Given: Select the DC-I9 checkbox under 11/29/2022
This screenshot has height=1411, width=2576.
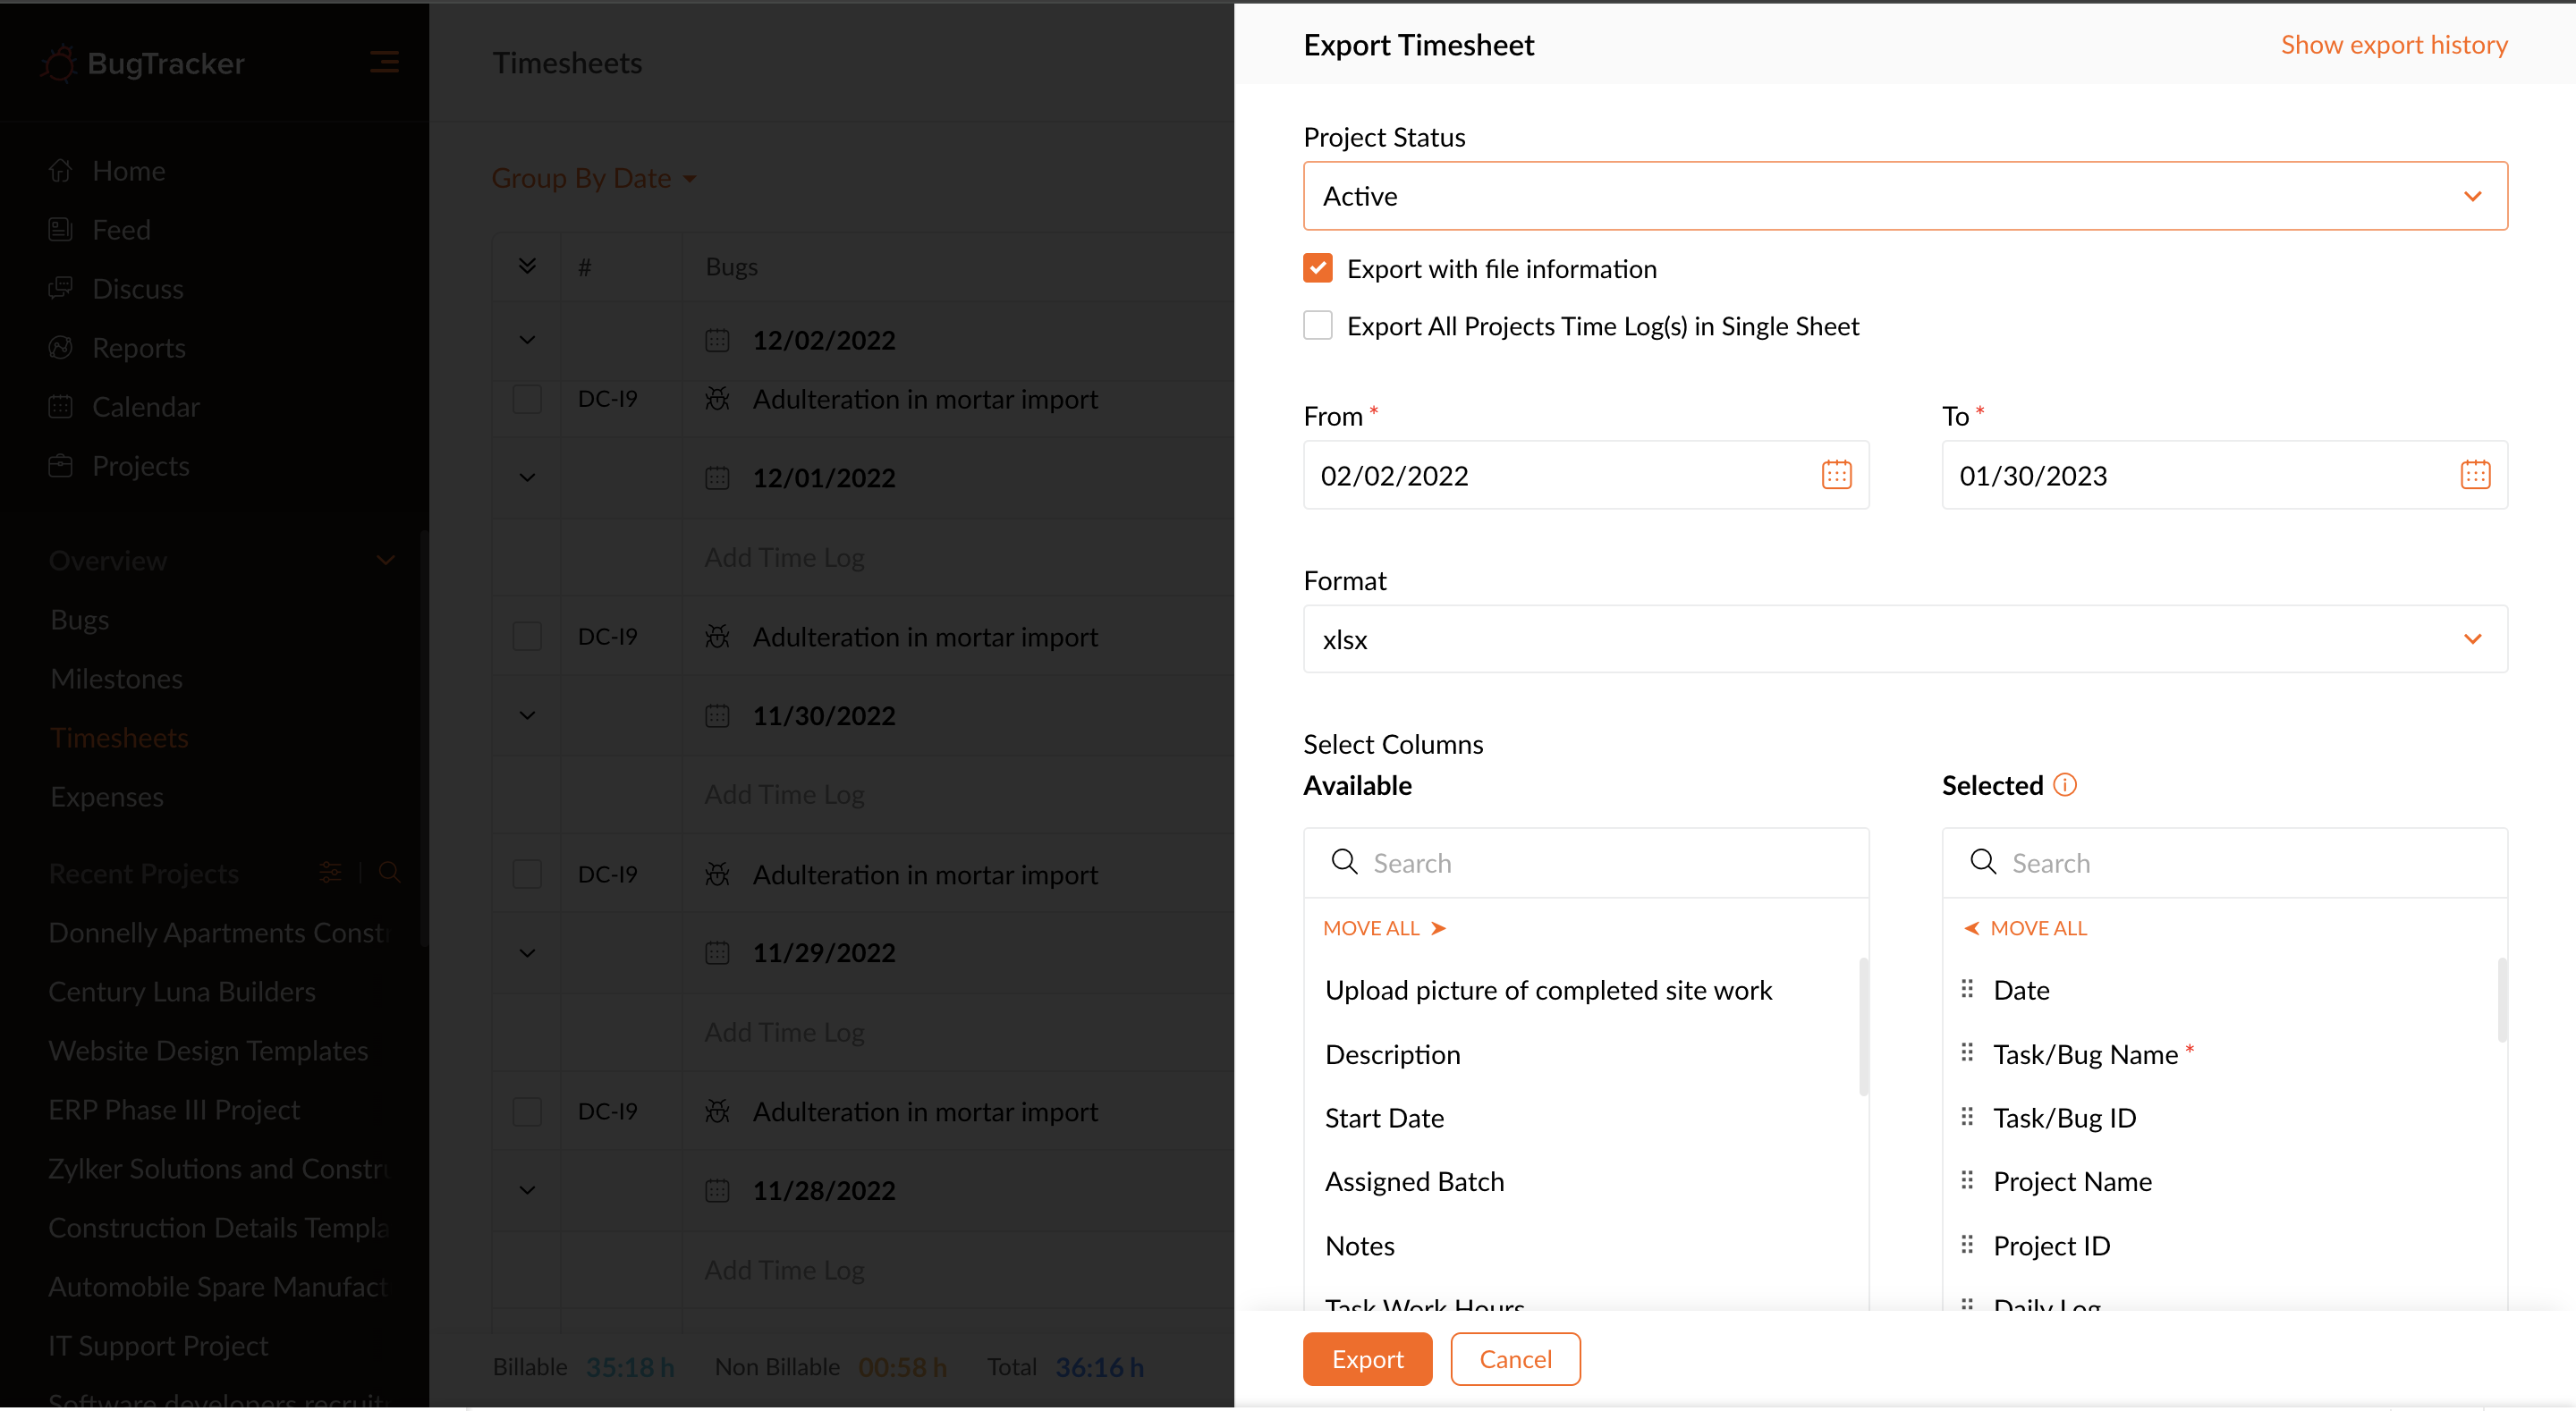Looking at the screenshot, I should tap(527, 1111).
